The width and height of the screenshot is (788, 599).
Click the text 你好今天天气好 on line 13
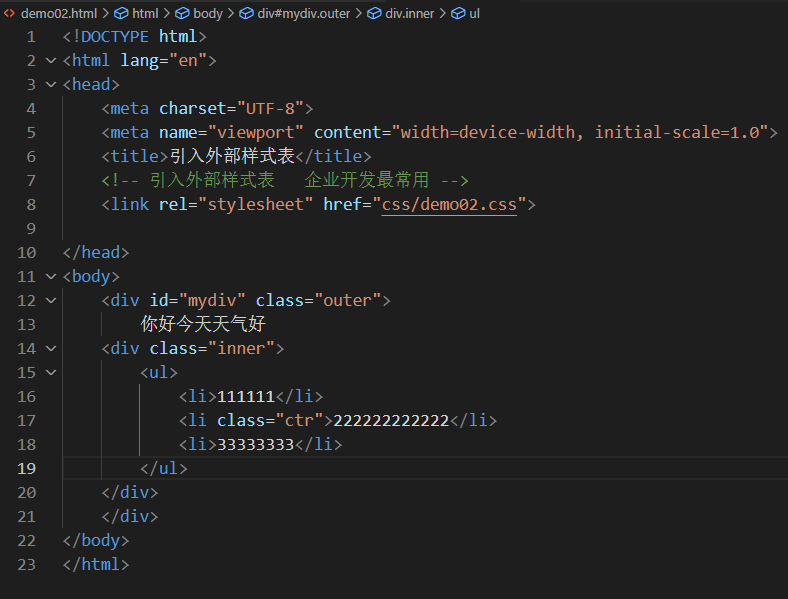click(203, 324)
